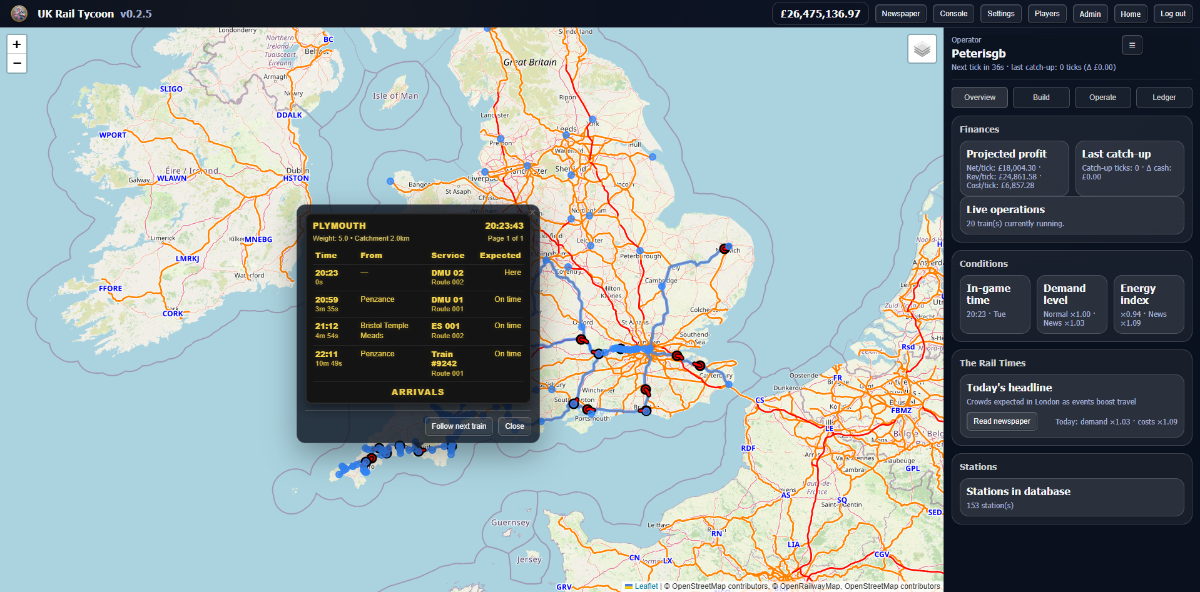1200x592 pixels.
Task: Click the Live operations card
Action: coord(1071,216)
